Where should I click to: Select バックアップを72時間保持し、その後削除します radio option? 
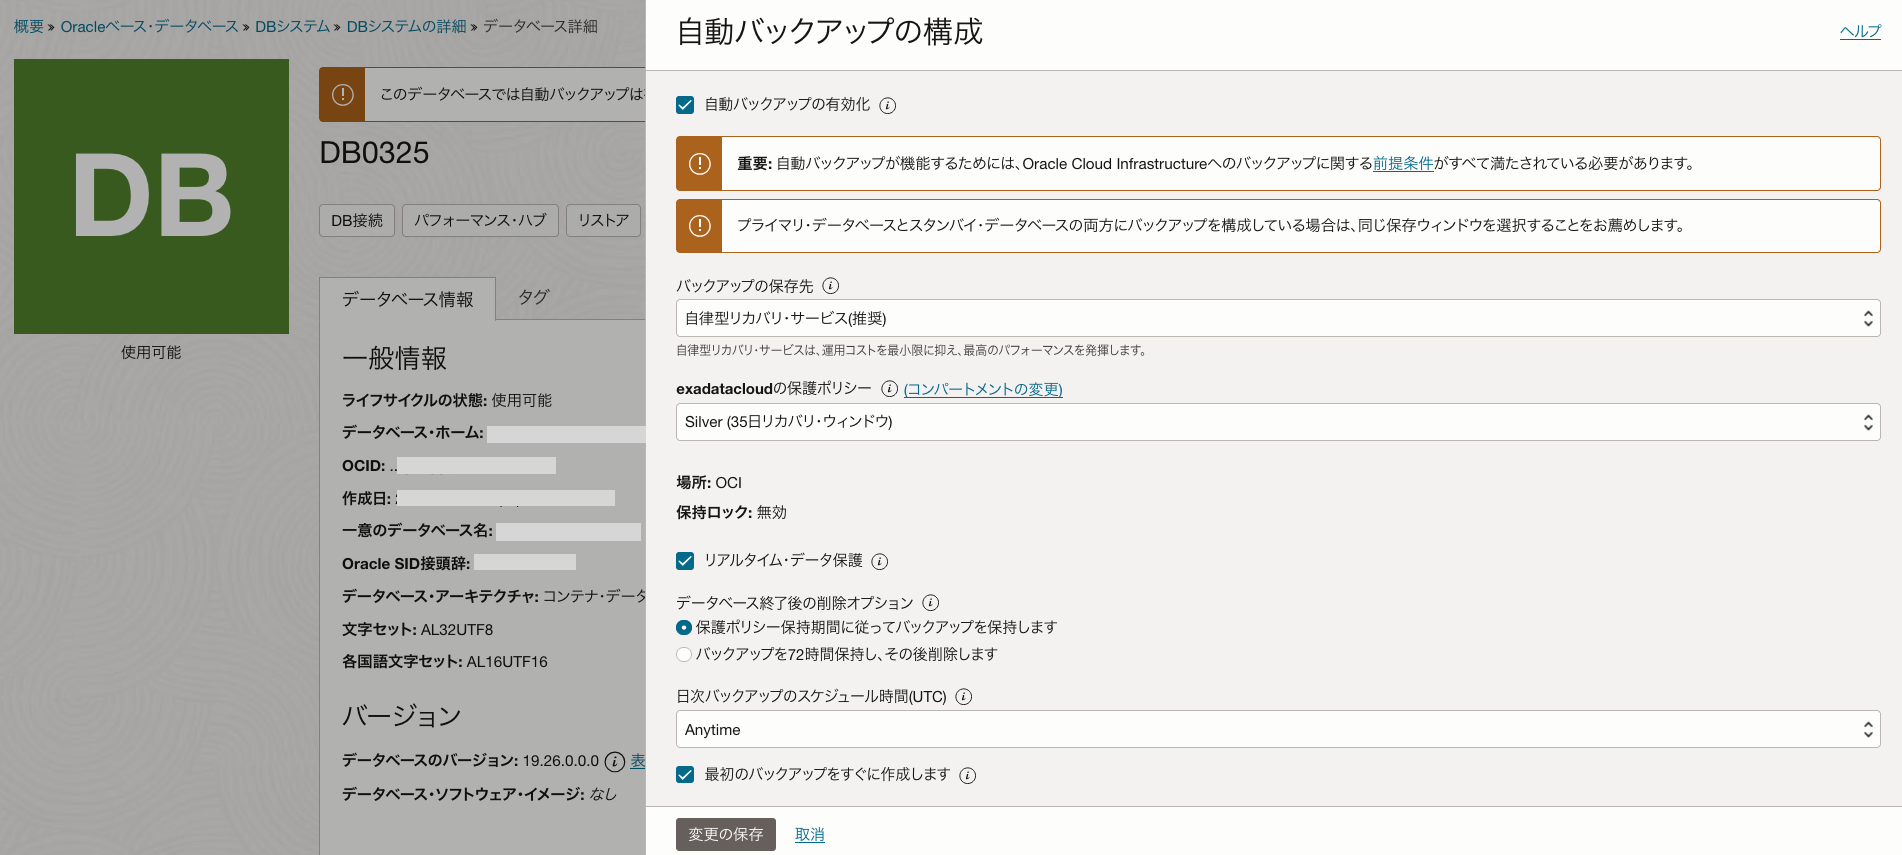point(684,655)
